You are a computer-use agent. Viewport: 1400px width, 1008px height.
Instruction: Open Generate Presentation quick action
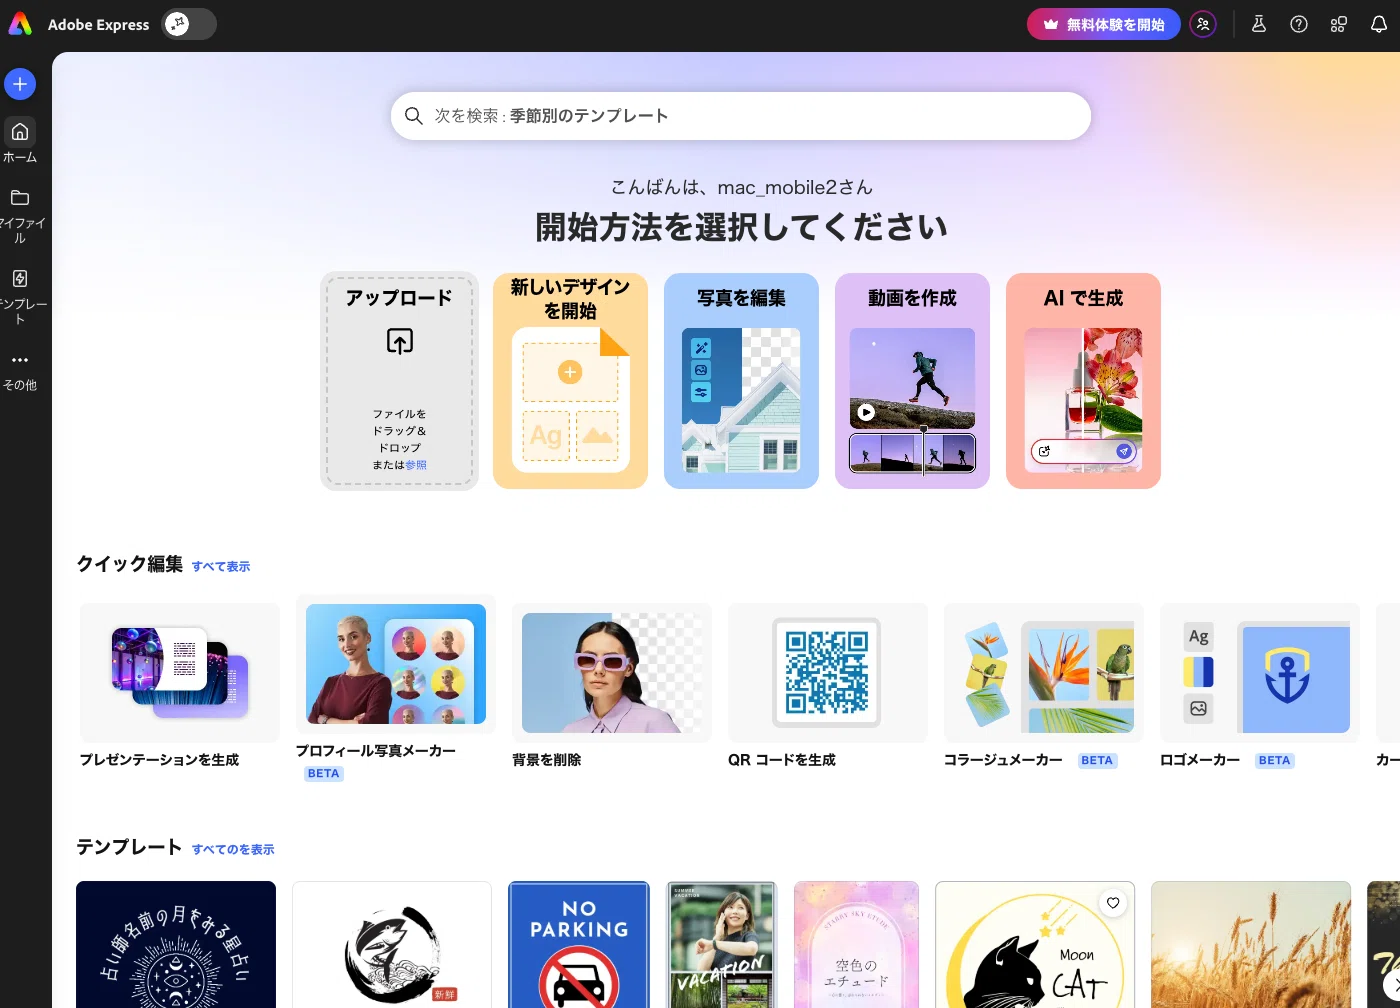pyautogui.click(x=180, y=686)
